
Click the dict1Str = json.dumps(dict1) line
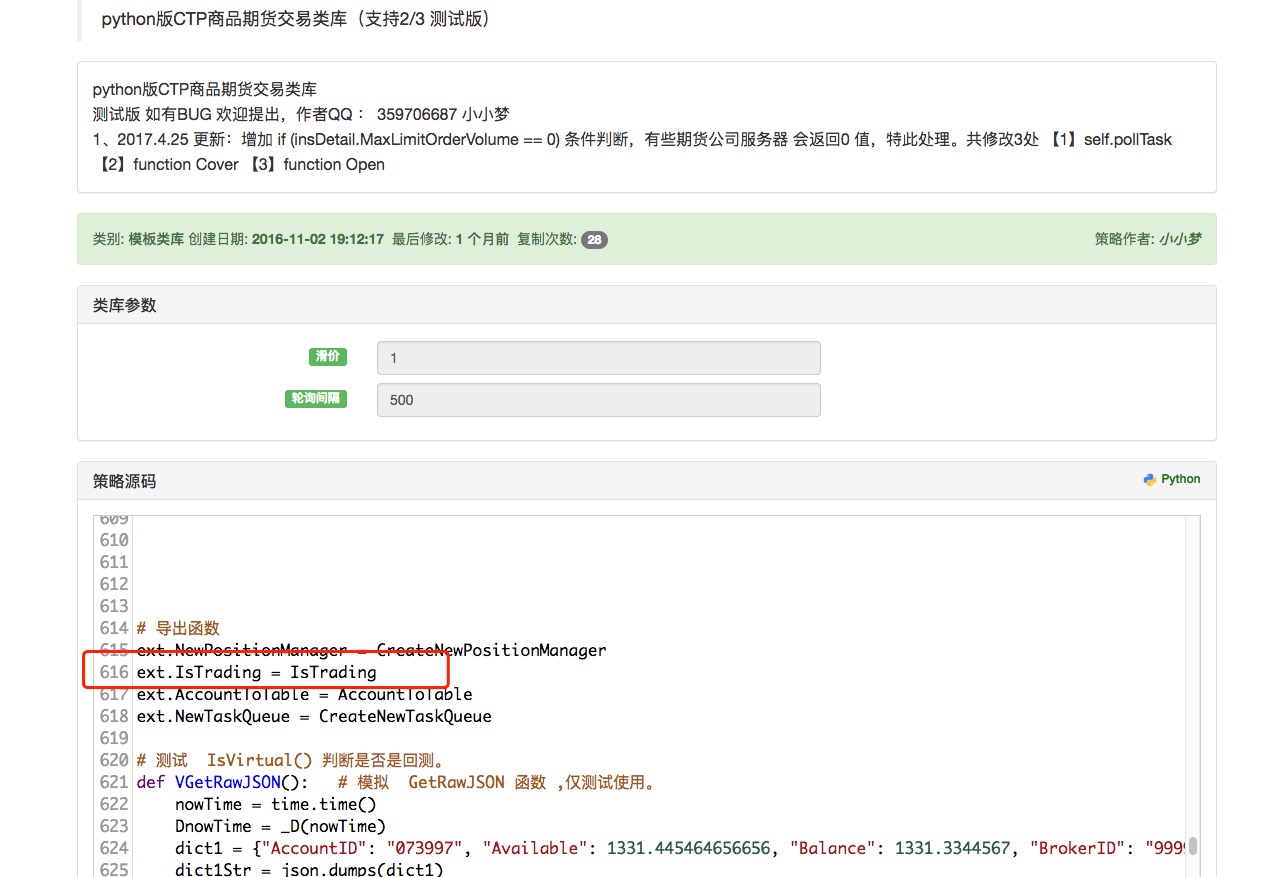309,869
